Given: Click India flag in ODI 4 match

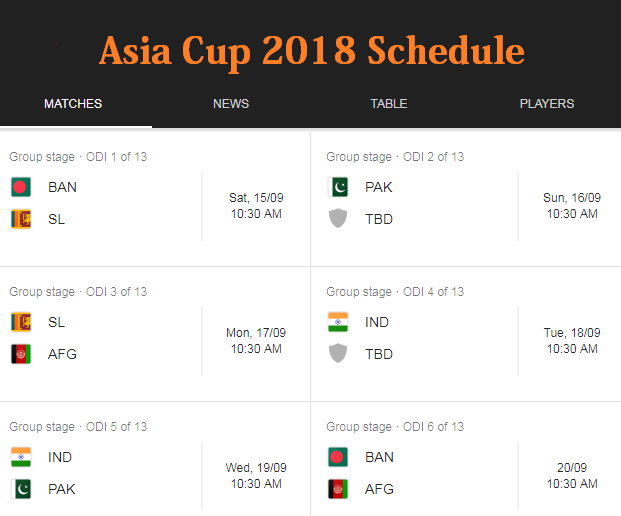Looking at the screenshot, I should [338, 322].
